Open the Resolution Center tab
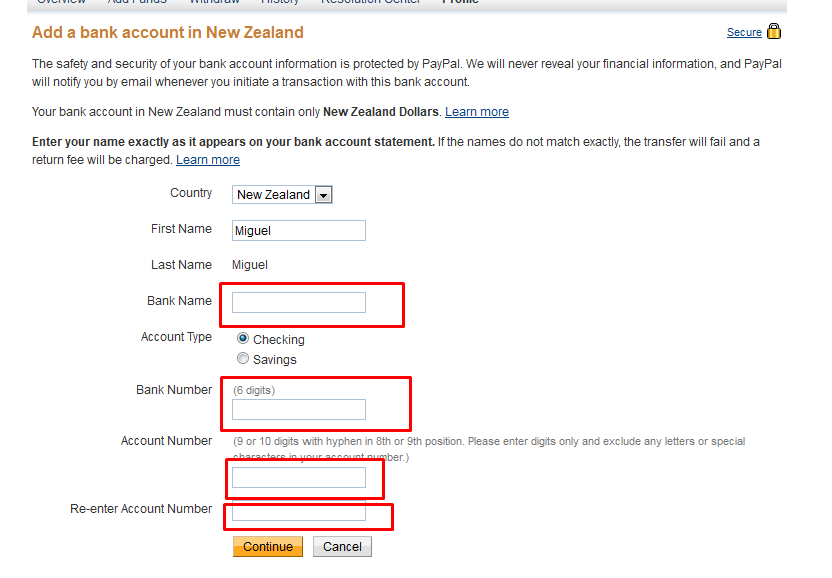The image size is (832, 578). tap(364, 3)
